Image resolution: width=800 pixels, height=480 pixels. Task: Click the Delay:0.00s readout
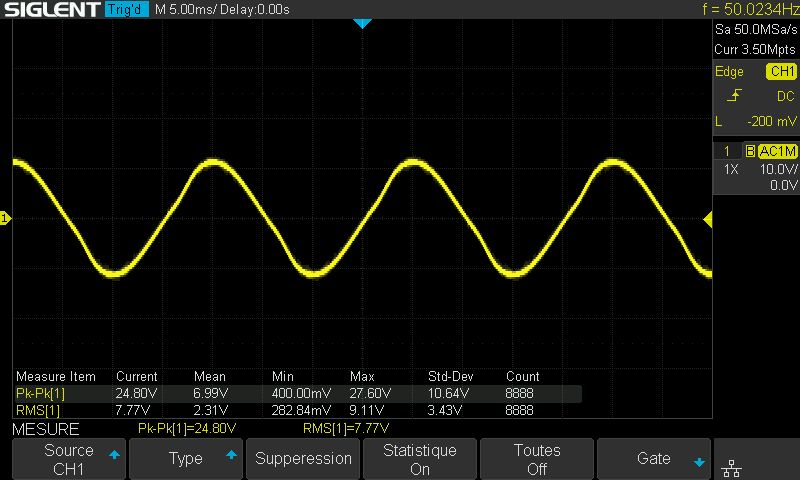[x=255, y=10]
